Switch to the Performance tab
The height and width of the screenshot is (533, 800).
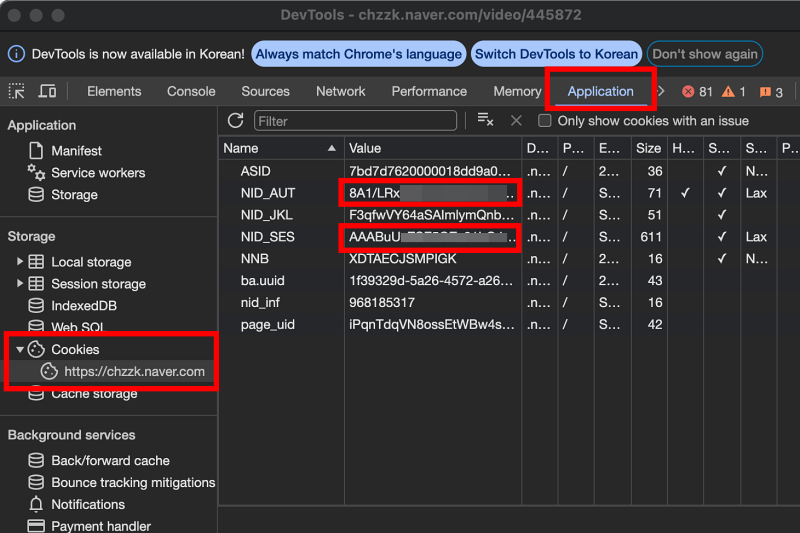[429, 91]
